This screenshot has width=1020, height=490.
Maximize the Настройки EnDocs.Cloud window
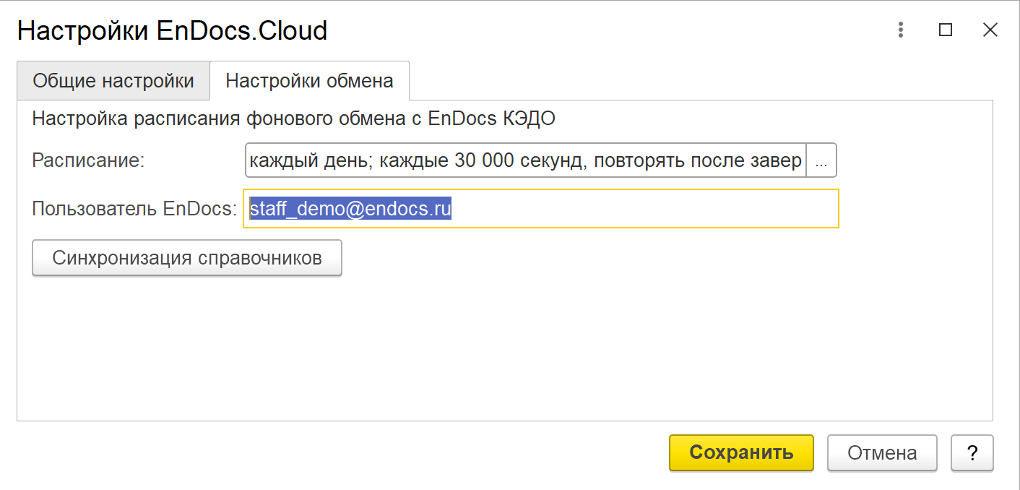[x=946, y=30]
